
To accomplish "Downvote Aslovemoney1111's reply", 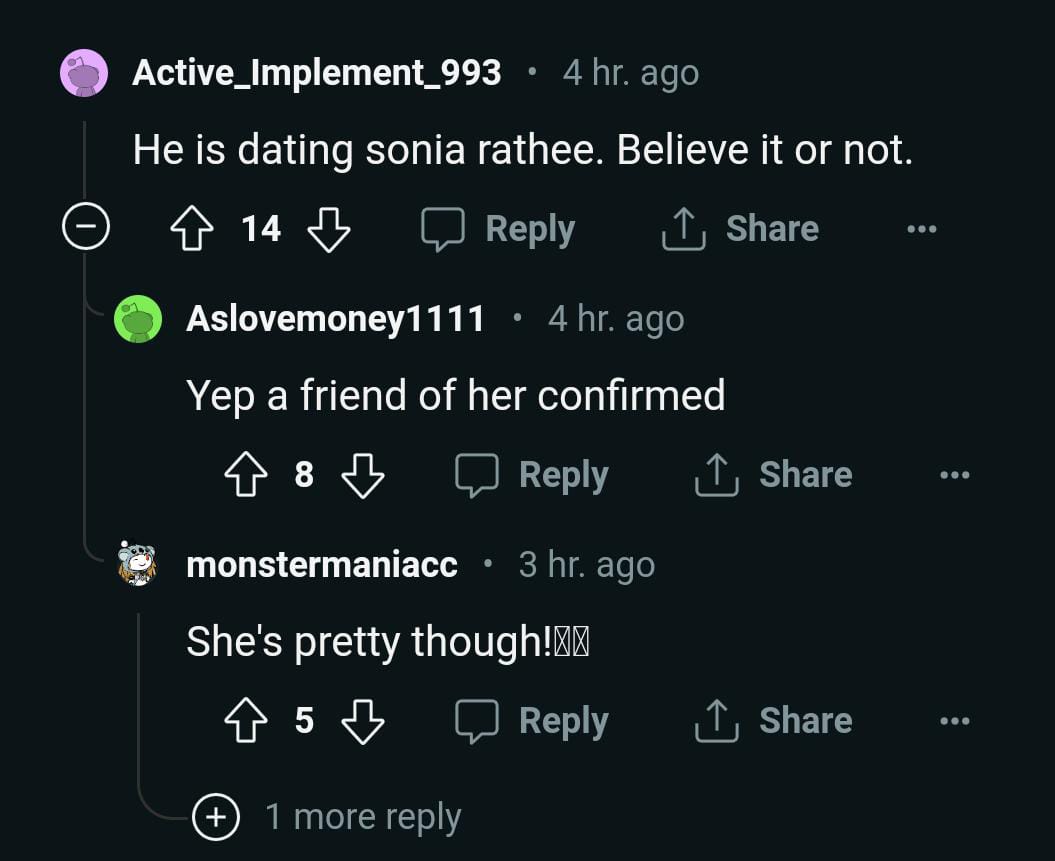I will (363, 474).
